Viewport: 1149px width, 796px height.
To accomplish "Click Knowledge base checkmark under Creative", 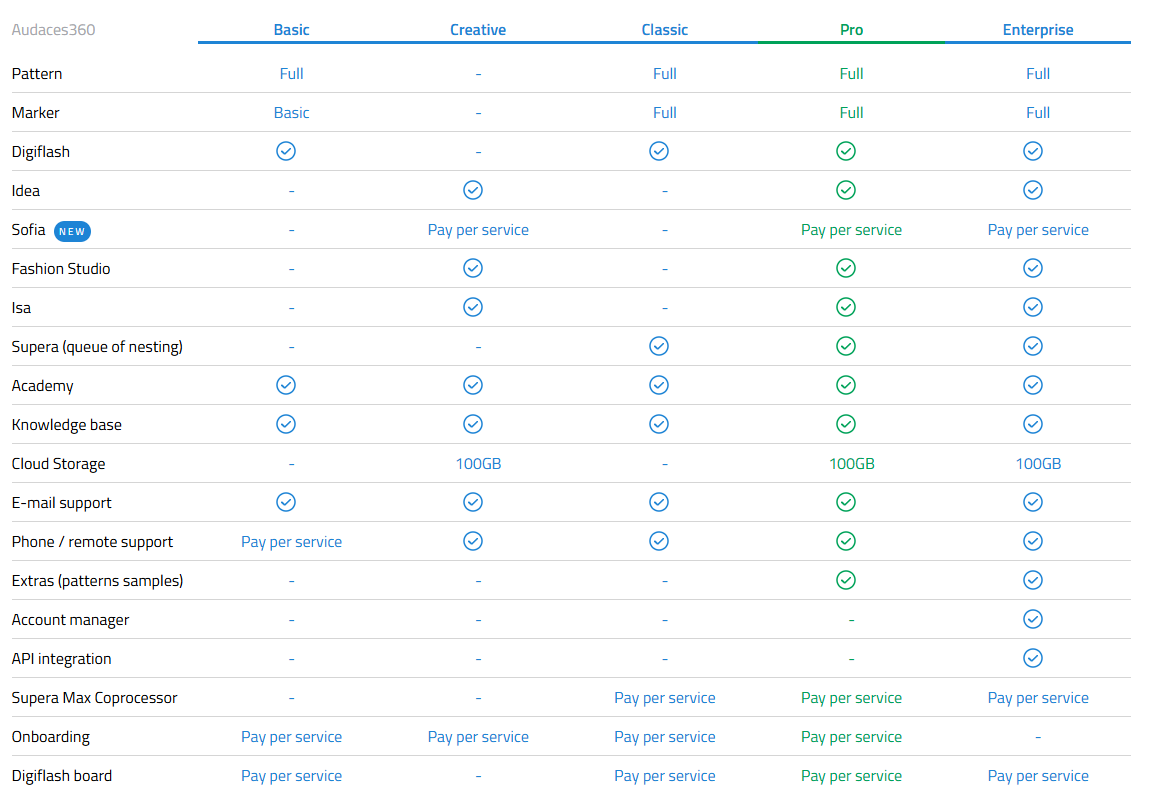I will tap(473, 424).
